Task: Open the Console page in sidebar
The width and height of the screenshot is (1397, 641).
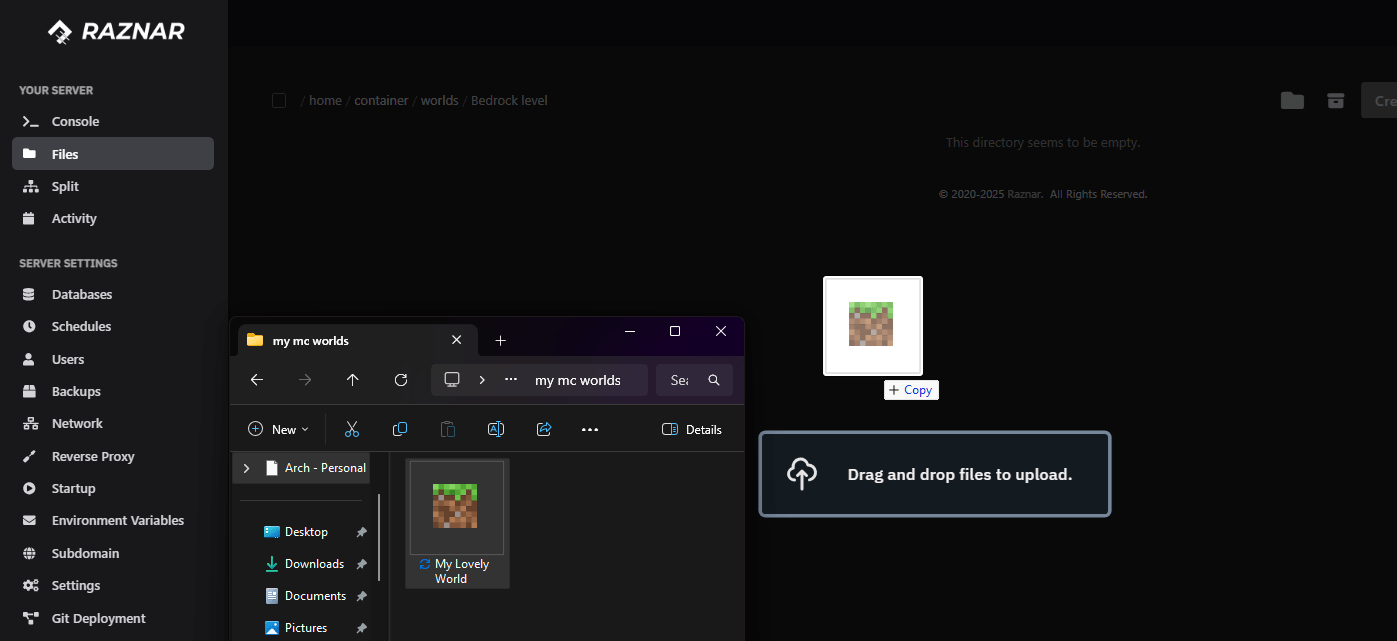Action: pos(75,121)
